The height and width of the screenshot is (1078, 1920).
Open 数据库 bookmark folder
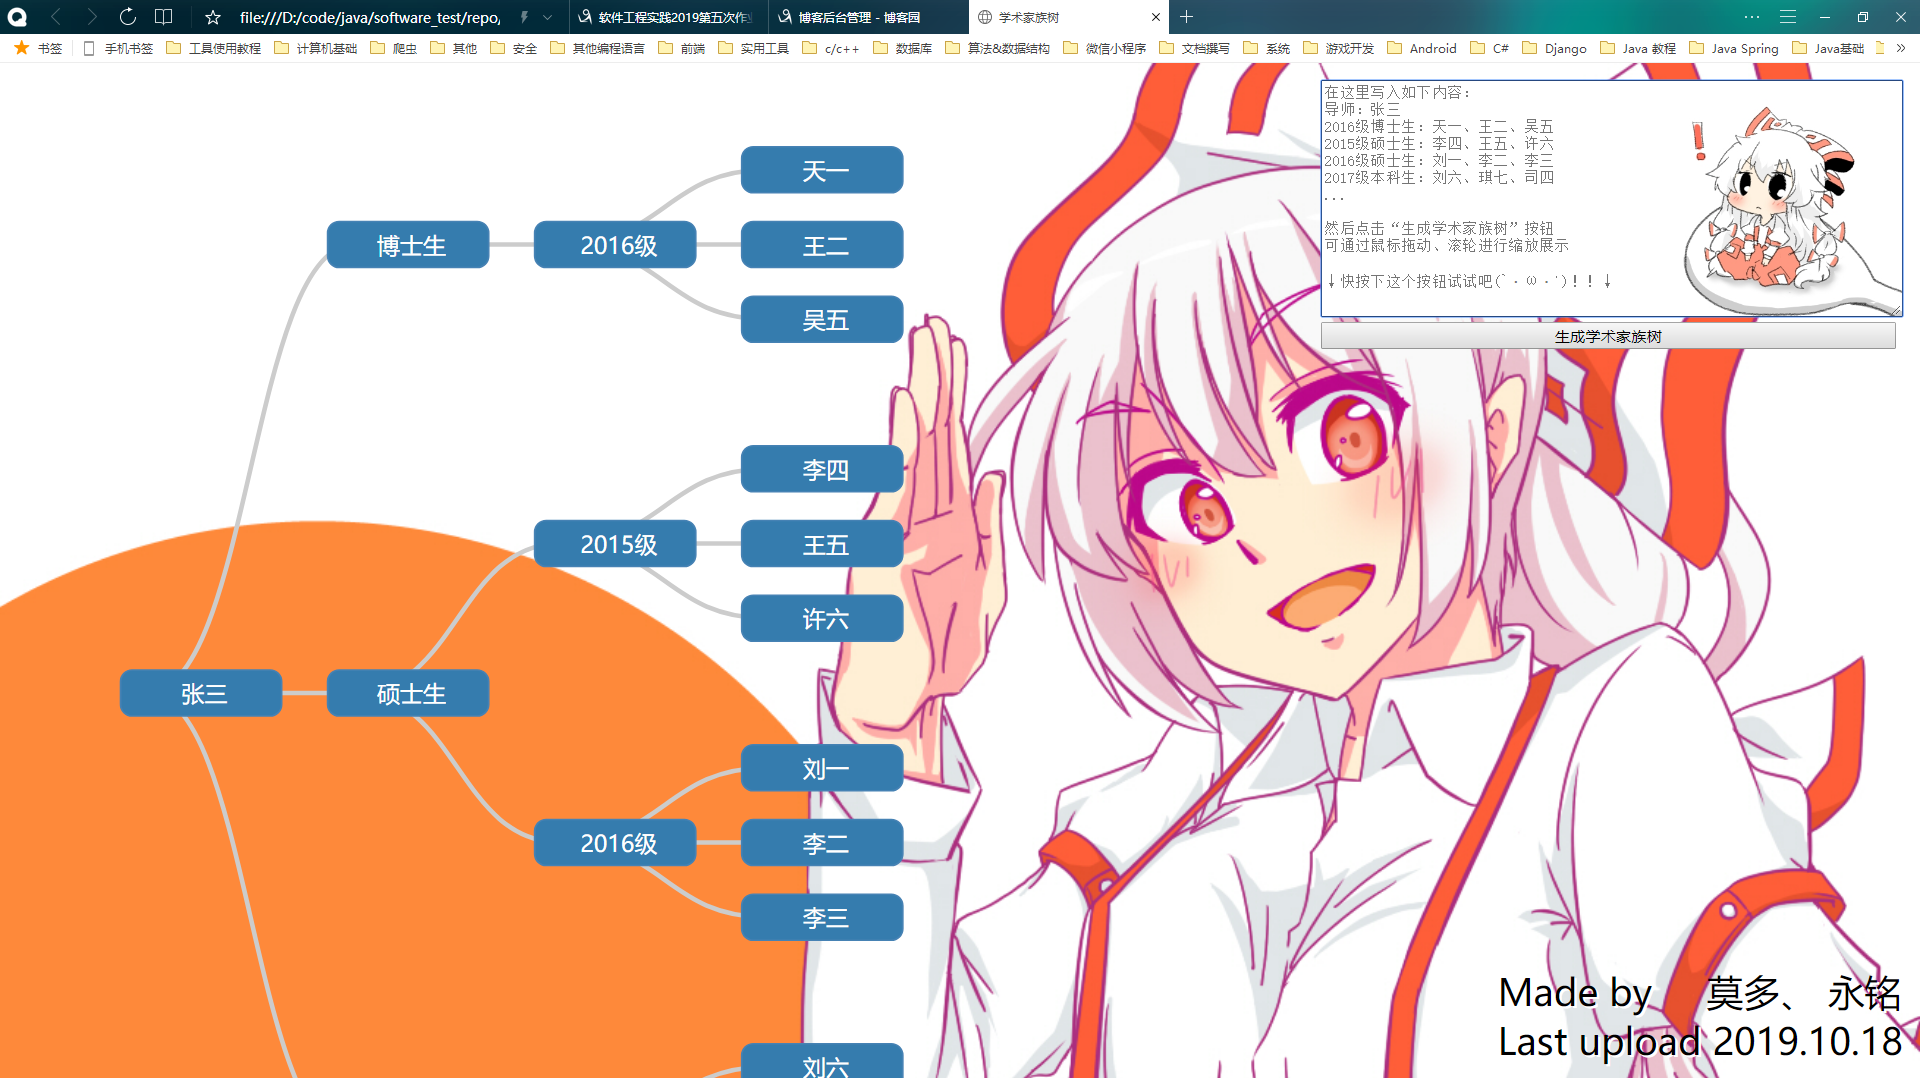(x=903, y=48)
